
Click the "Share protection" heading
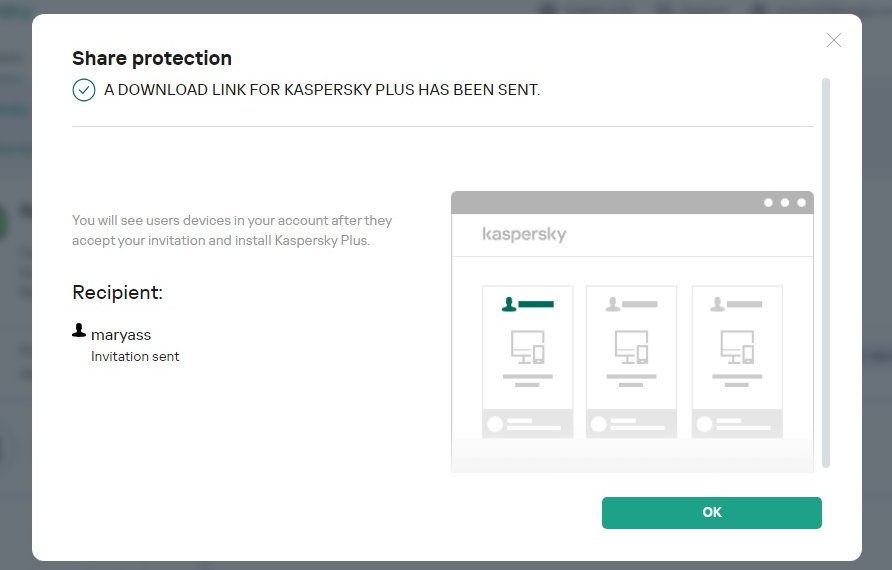coord(152,58)
